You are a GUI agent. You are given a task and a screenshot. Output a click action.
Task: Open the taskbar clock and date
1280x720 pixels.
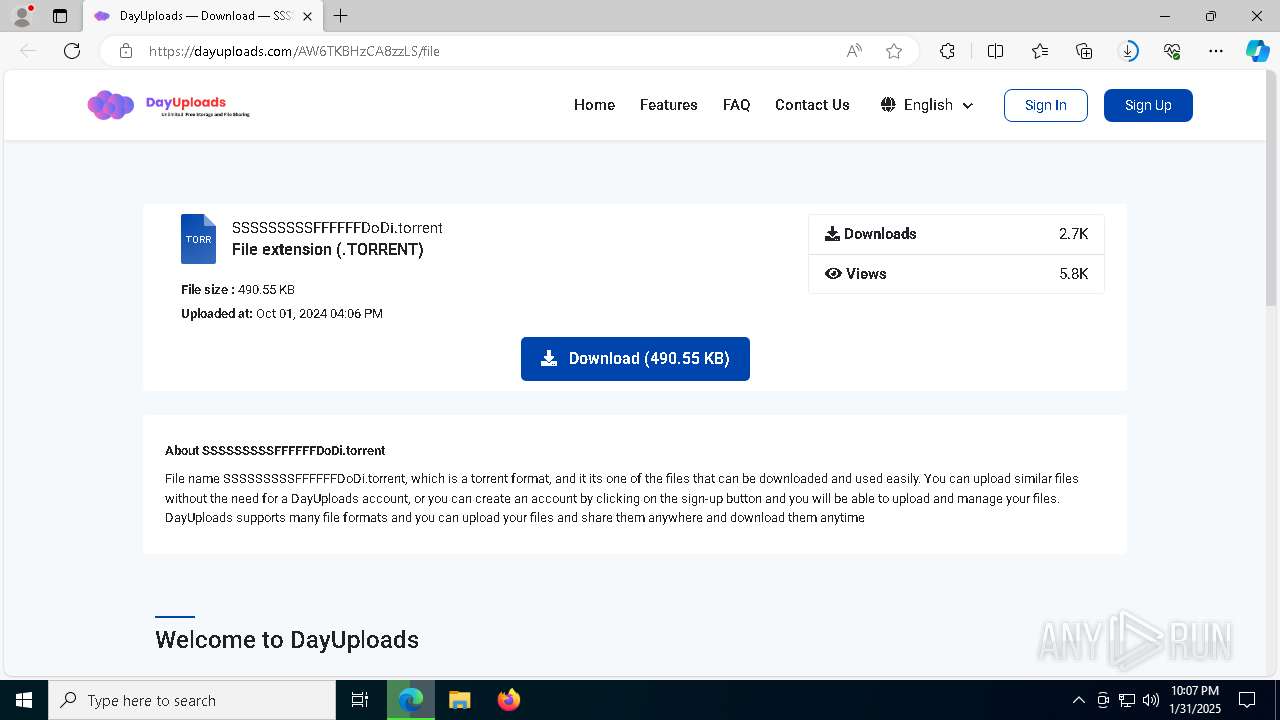[1195, 700]
